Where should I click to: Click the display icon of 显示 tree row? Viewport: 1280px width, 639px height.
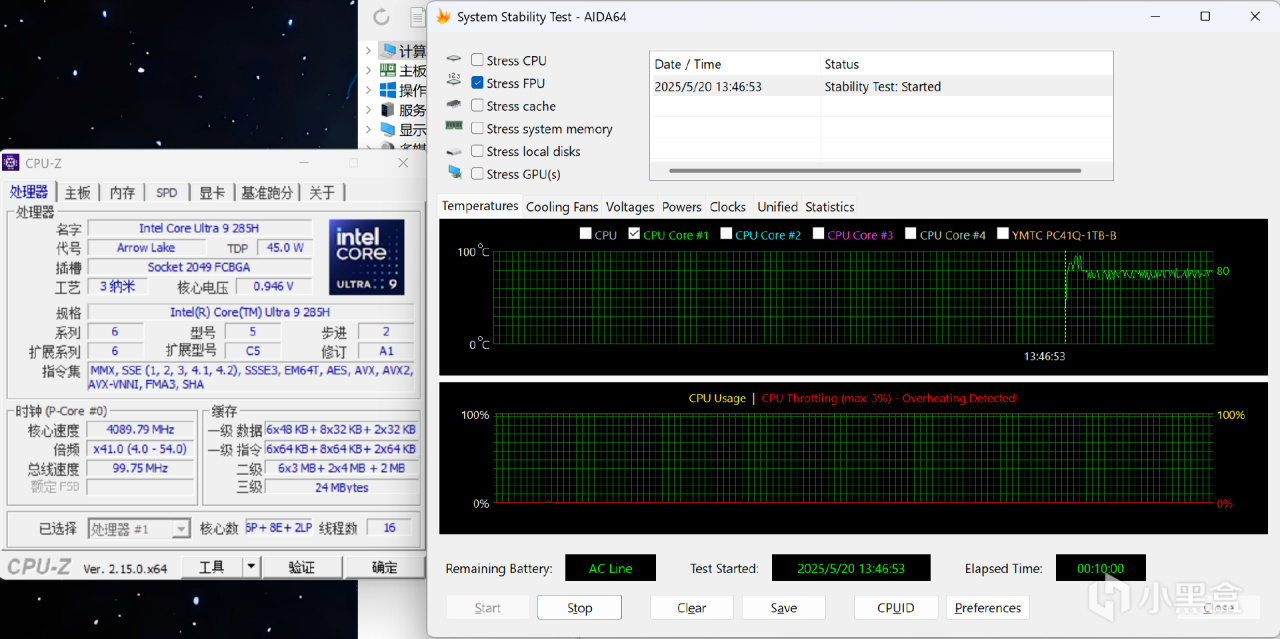[388, 130]
